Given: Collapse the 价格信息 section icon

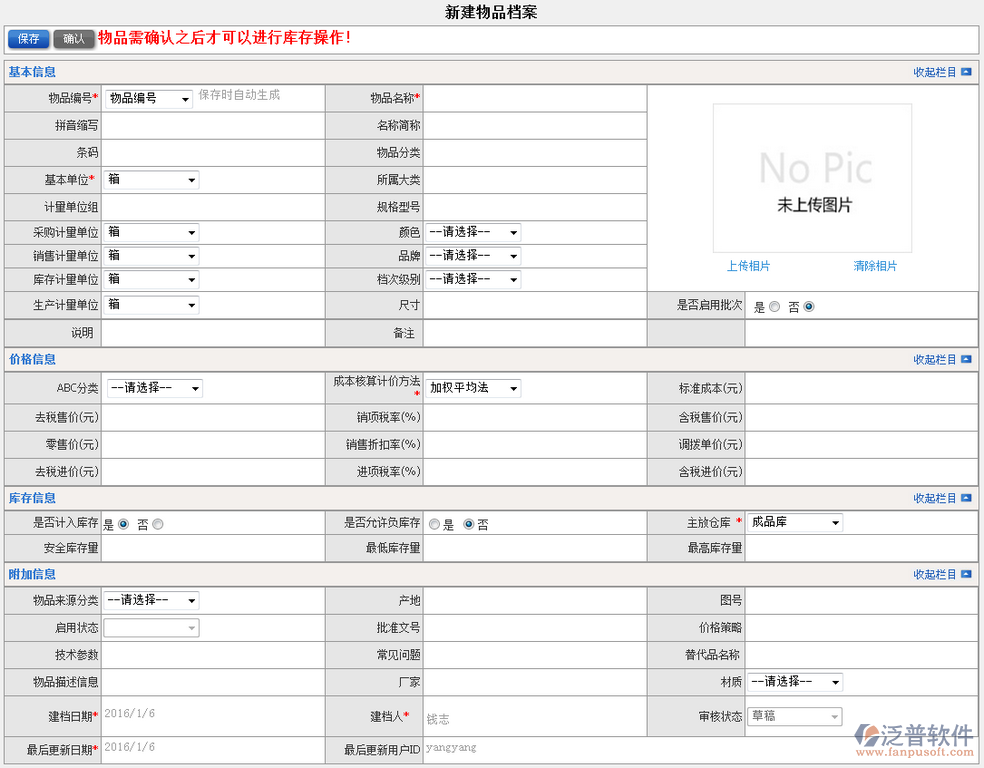Looking at the screenshot, I should (x=965, y=359).
